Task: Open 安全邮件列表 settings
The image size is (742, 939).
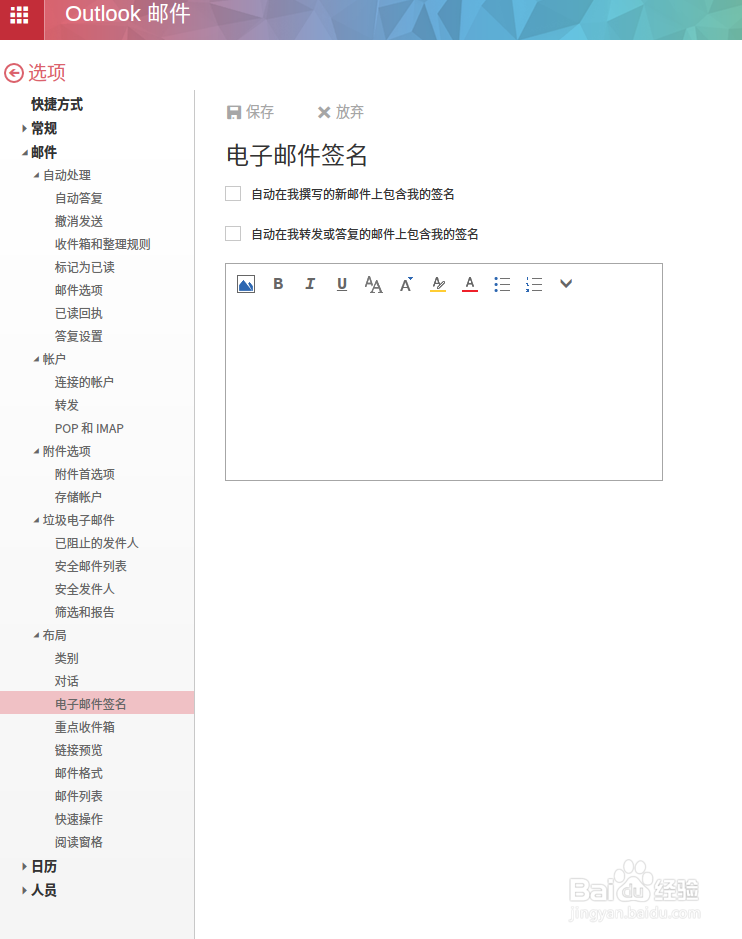Action: pyautogui.click(x=90, y=566)
